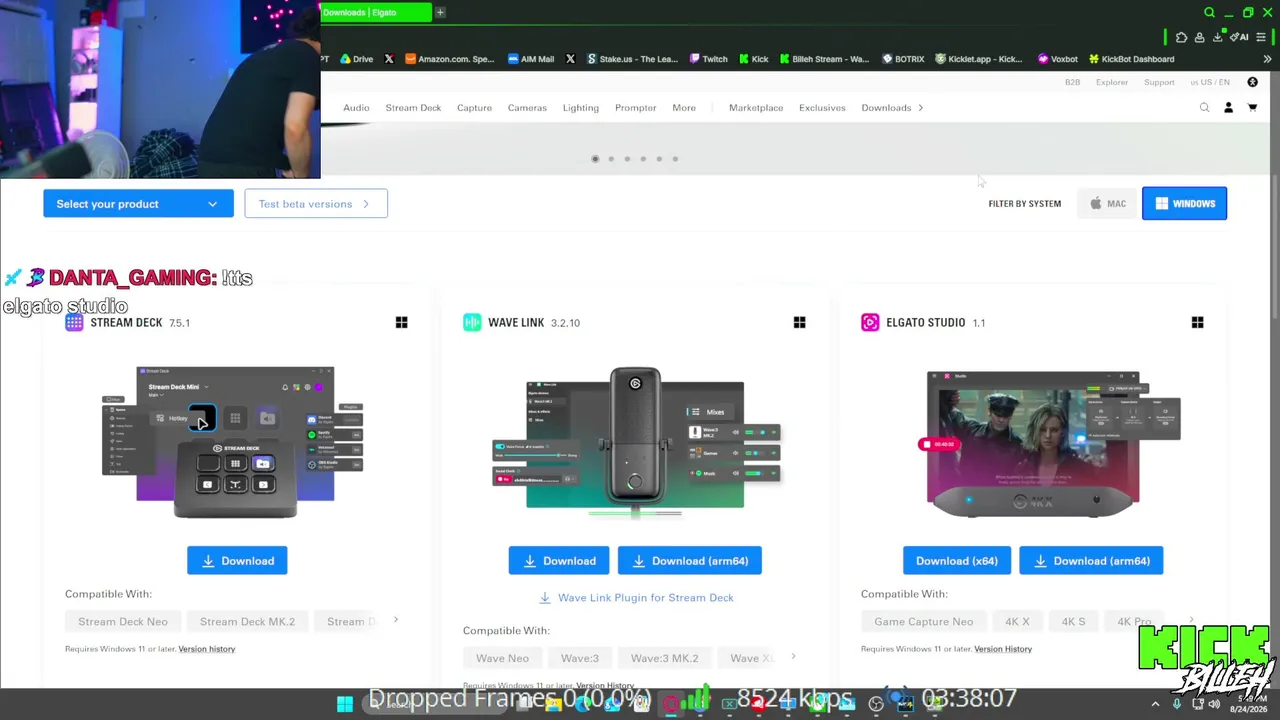Open the More menu
This screenshot has height=720, width=1280.
[x=684, y=108]
